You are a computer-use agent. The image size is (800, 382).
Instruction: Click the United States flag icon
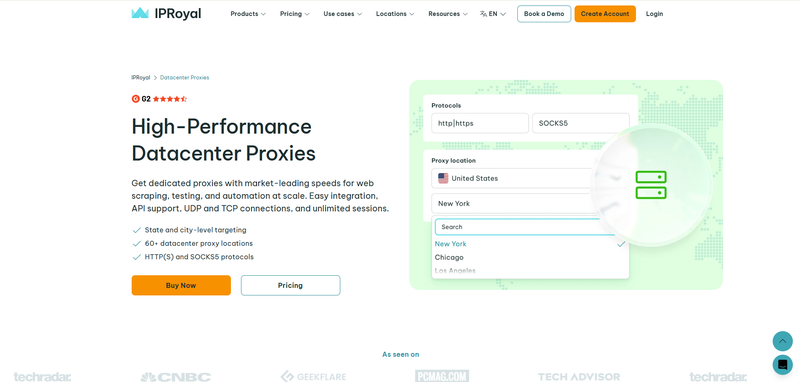(x=443, y=179)
